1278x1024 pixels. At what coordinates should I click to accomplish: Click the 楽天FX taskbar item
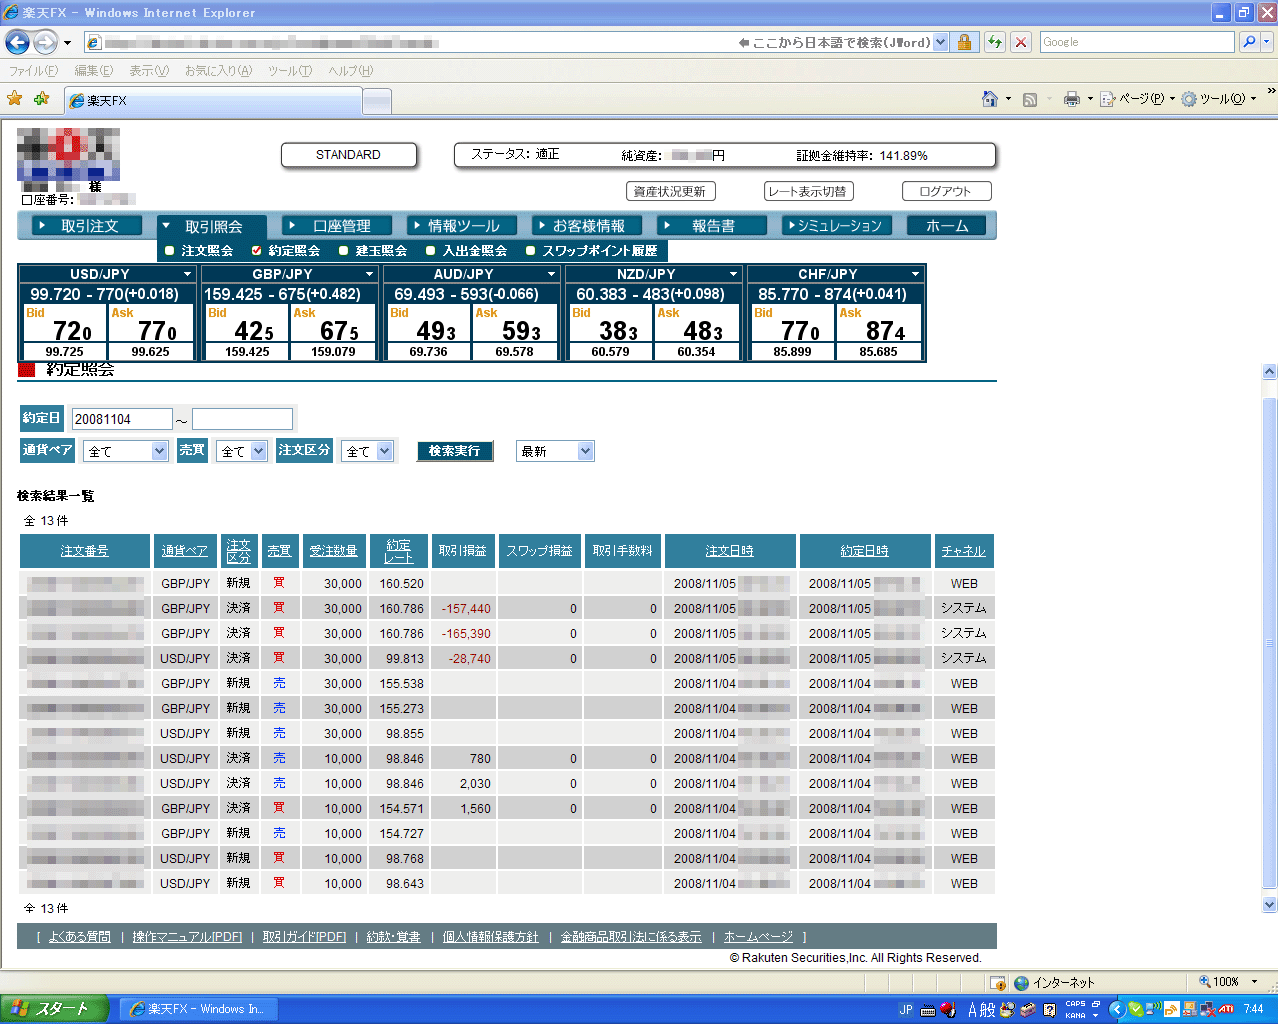(x=198, y=1009)
